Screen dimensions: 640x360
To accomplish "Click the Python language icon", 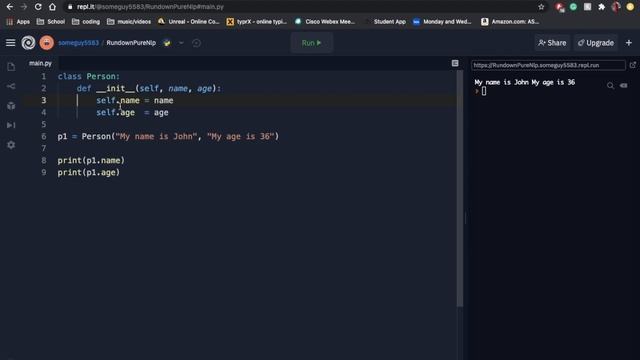I will click(167, 43).
